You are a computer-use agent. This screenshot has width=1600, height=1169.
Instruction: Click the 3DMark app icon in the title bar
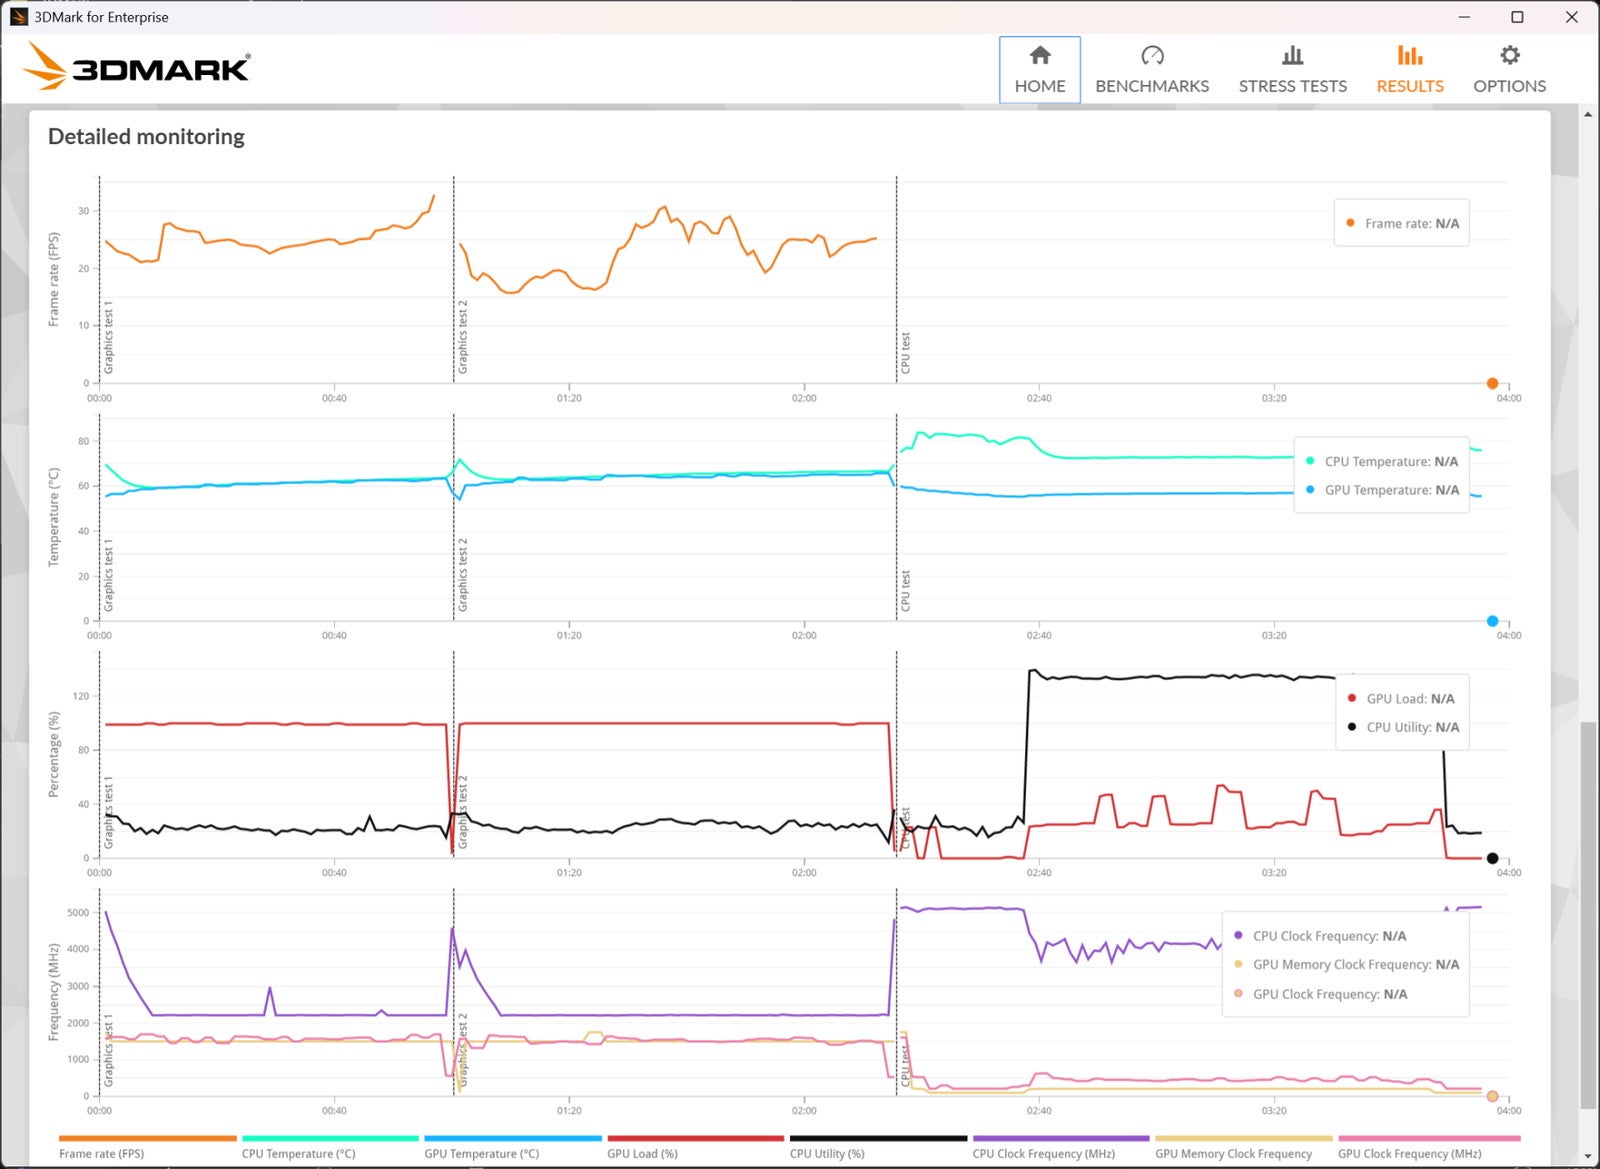pyautogui.click(x=18, y=17)
